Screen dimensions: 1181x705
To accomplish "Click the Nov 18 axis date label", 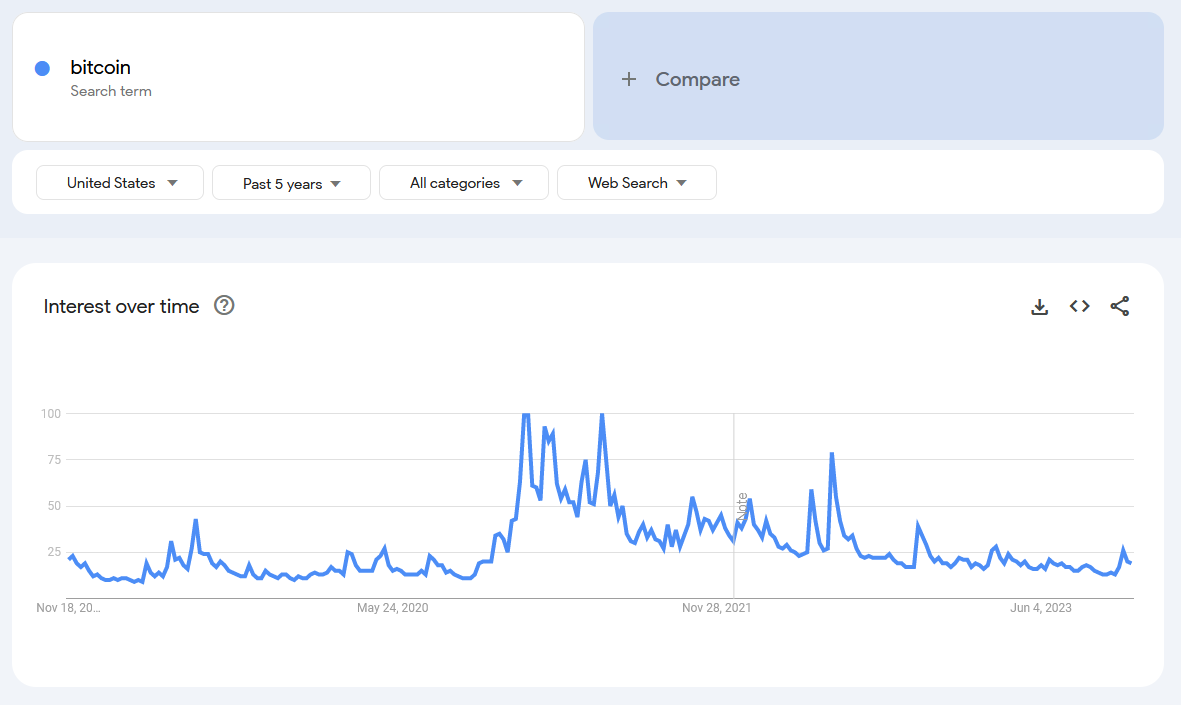I will pos(69,608).
